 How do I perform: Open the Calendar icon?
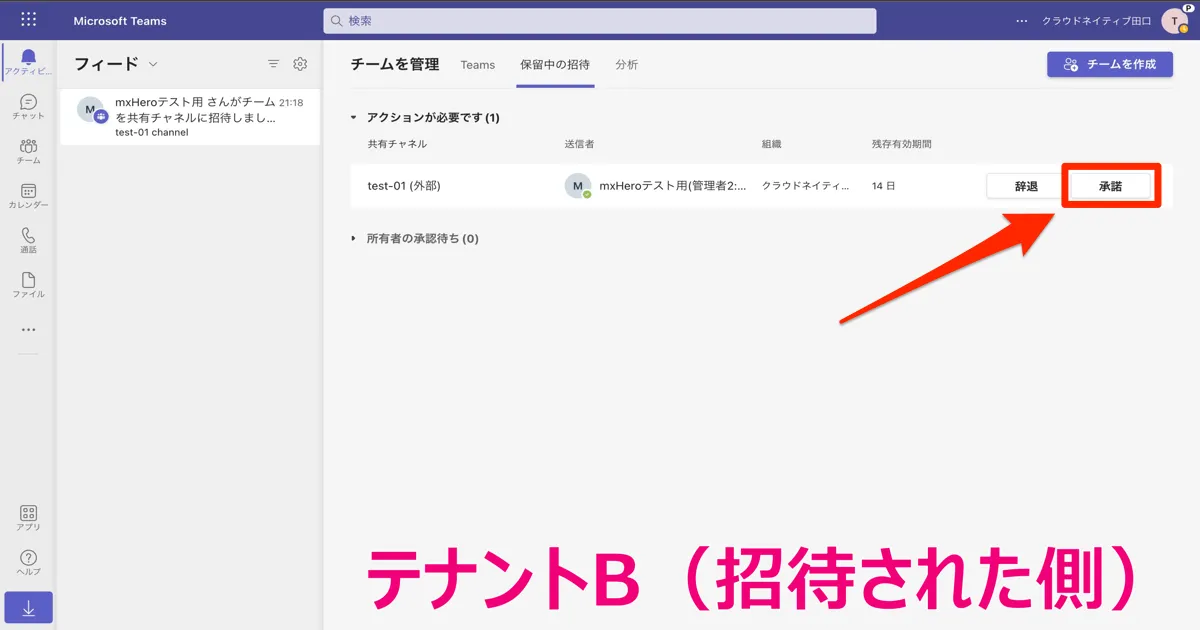28,192
